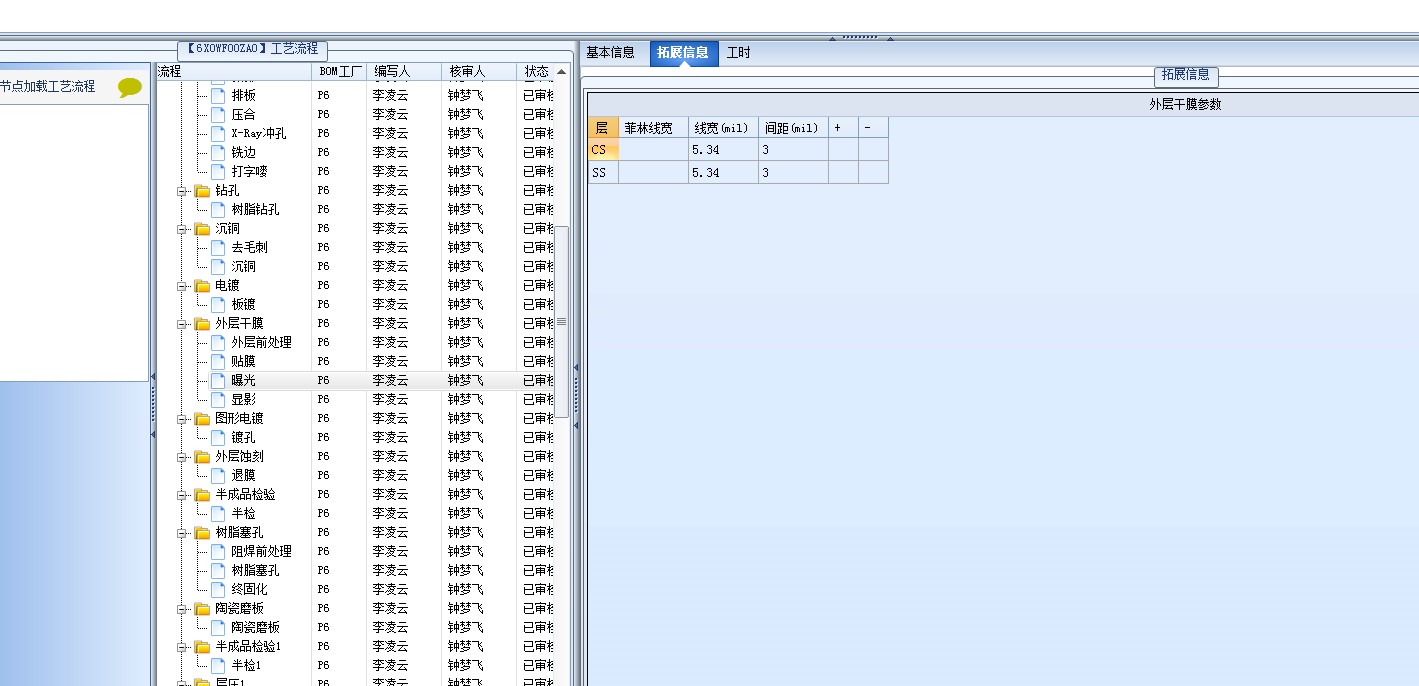This screenshot has height=686, width=1419.
Task: Switch to the 基本信息 tab
Action: 610,53
